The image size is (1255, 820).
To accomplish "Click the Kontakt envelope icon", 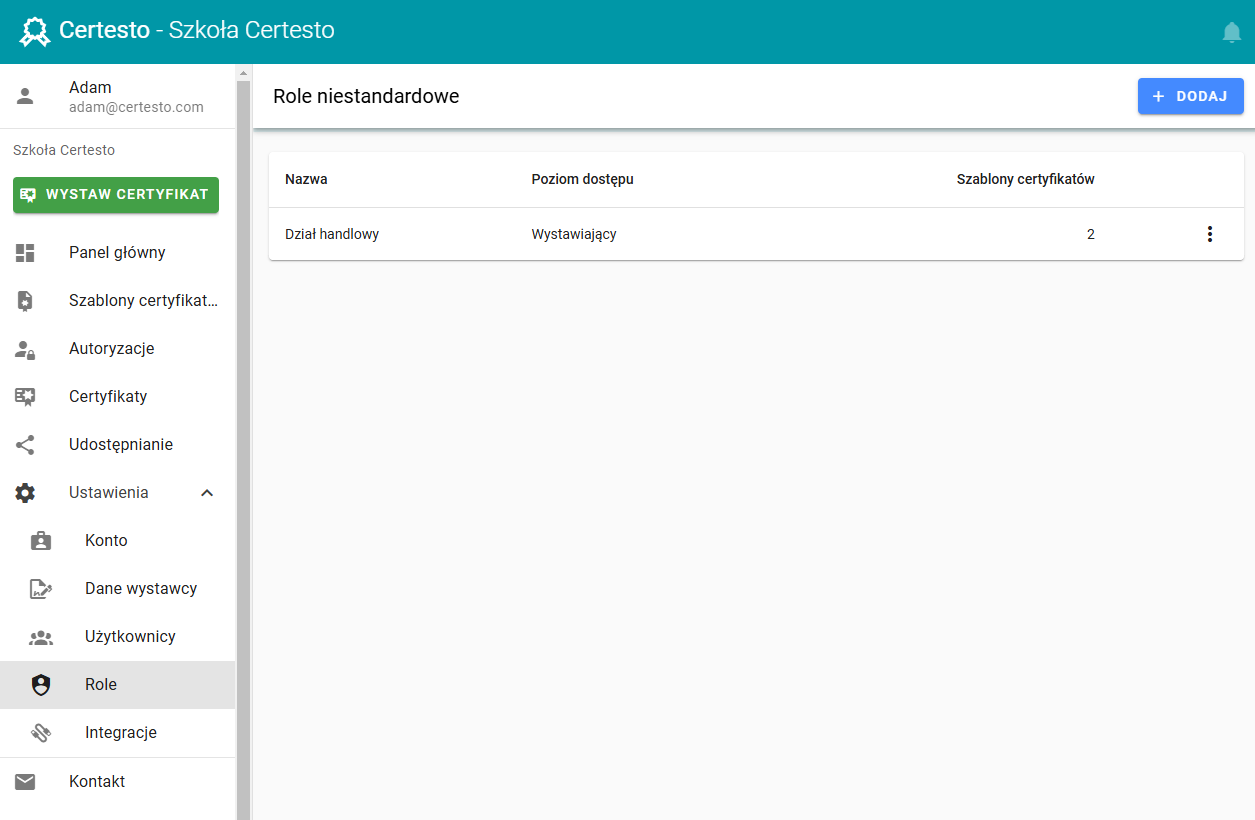I will click(25, 782).
